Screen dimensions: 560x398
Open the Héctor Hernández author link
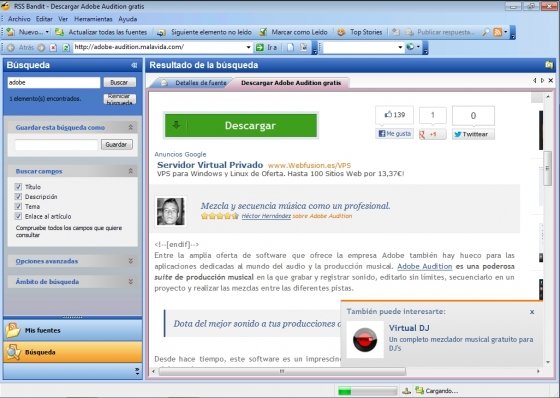[266, 216]
